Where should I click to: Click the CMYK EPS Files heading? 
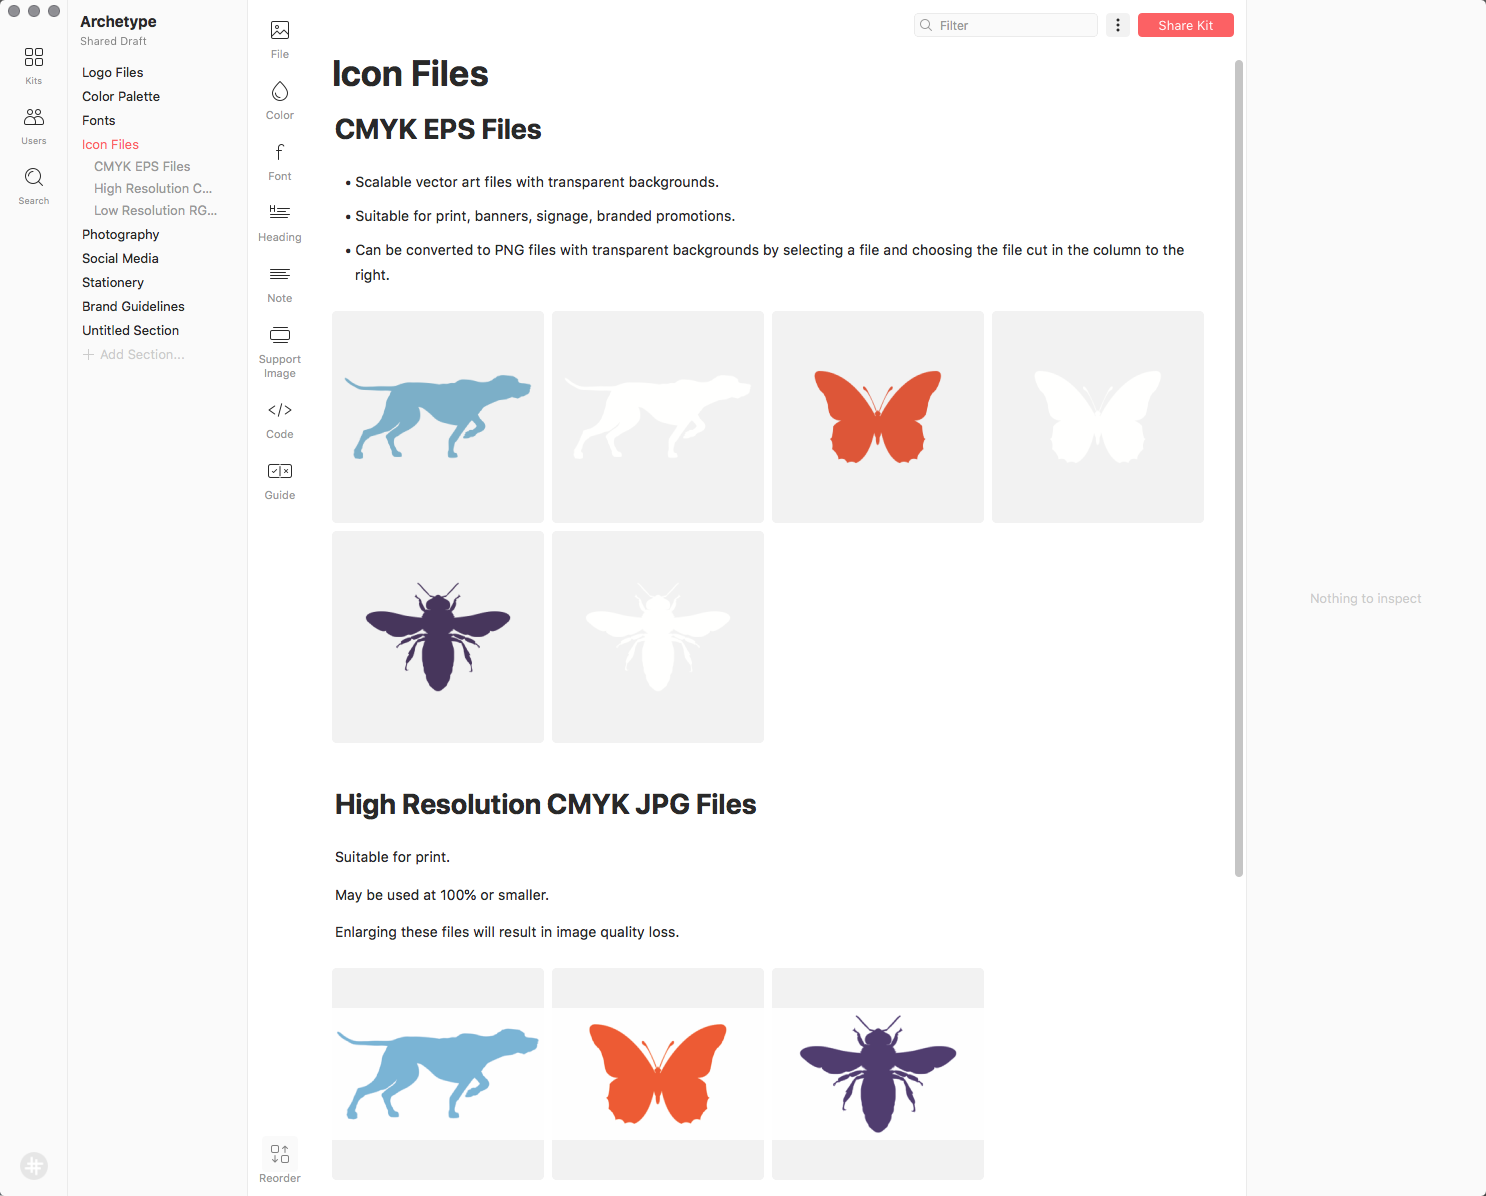[x=438, y=129]
